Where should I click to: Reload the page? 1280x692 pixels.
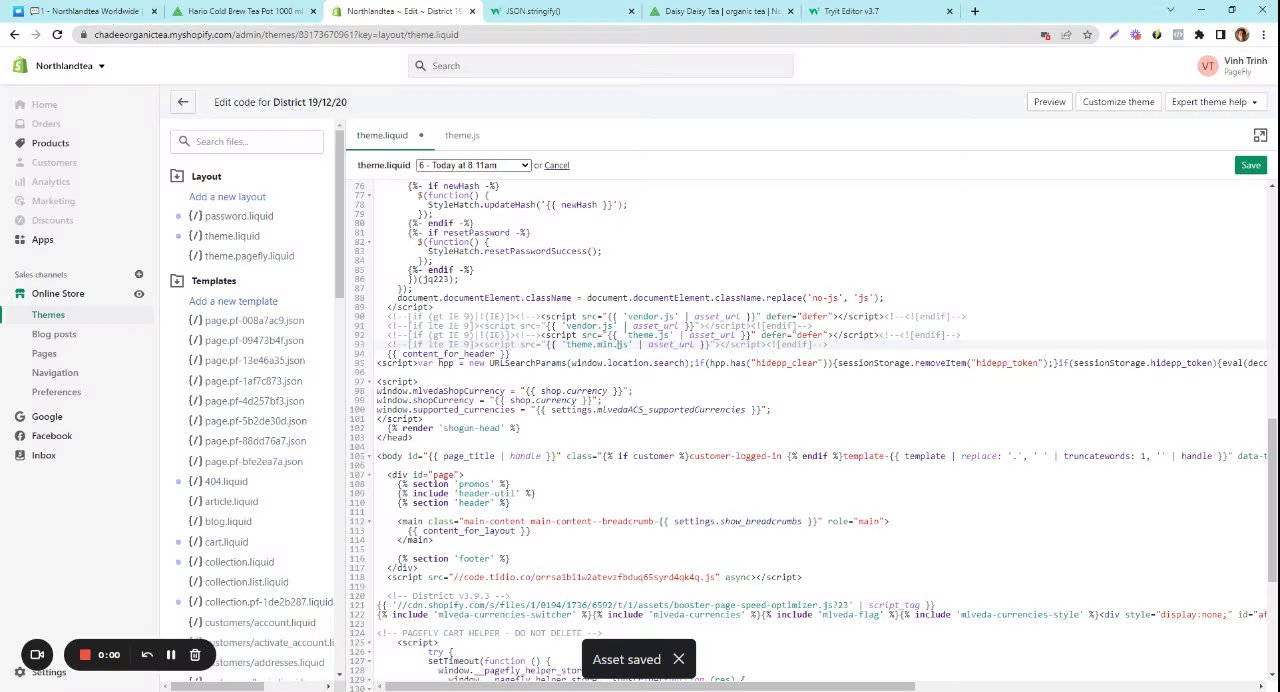click(57, 34)
